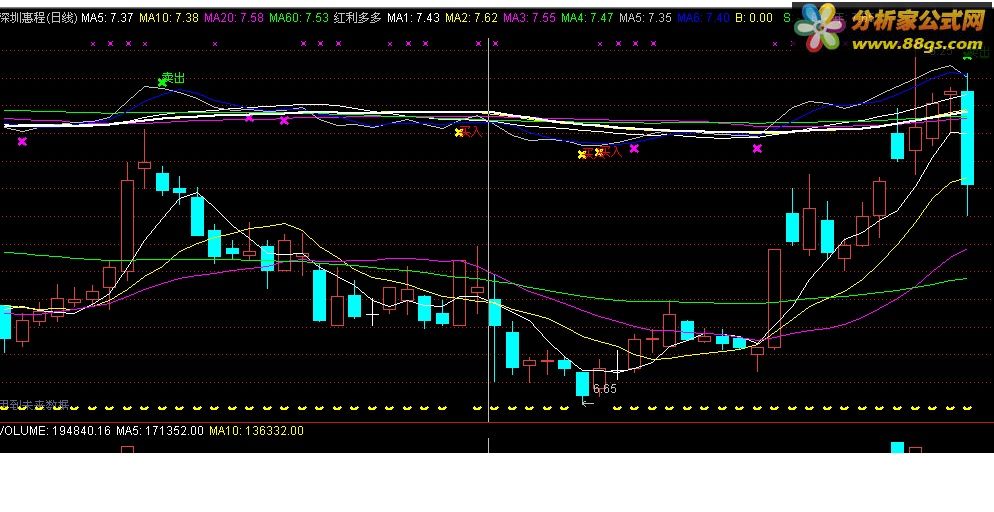The width and height of the screenshot is (994, 512).
Task: Click the green 卖出 sell signal marker
Action: click(173, 78)
